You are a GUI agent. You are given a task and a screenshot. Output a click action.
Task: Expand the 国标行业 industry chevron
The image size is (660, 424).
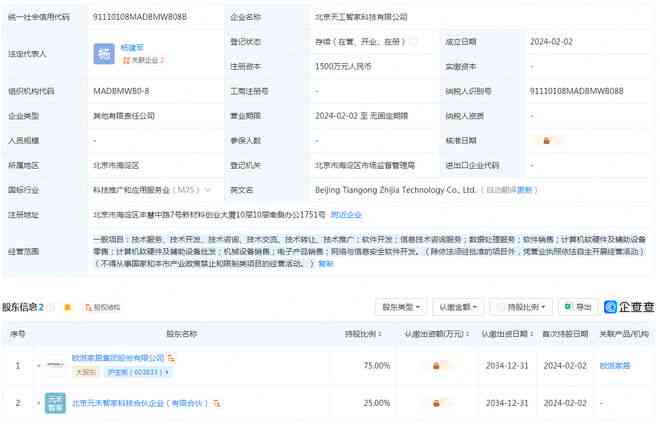click(208, 190)
